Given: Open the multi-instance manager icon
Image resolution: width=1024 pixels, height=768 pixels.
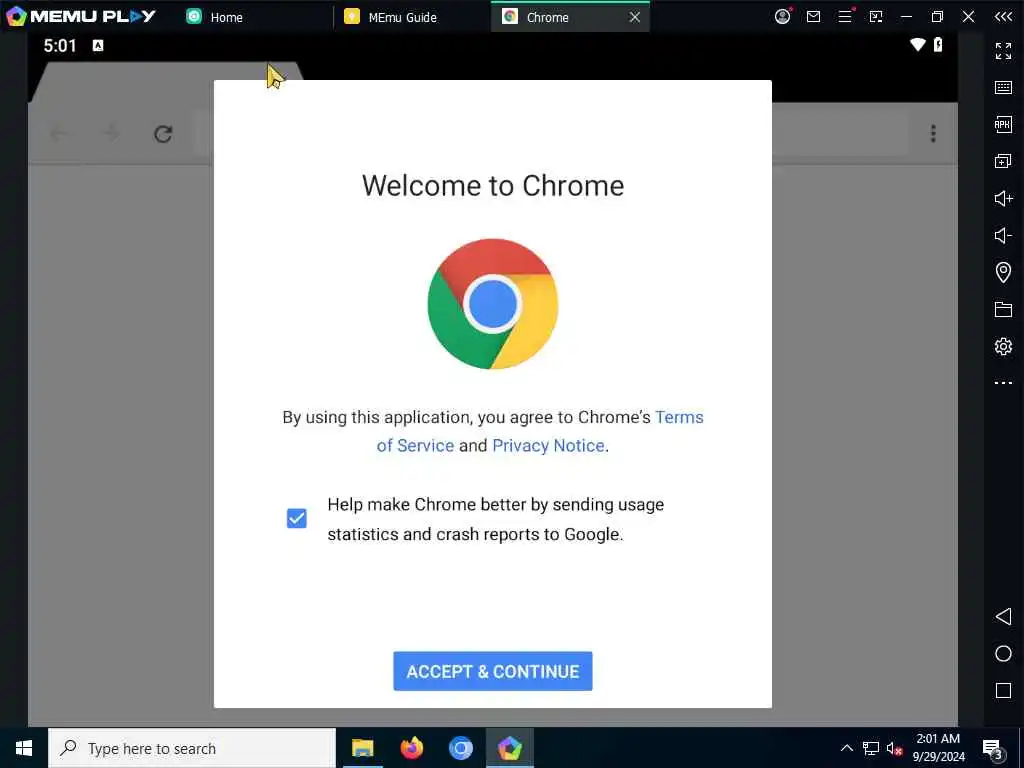Looking at the screenshot, I should click(1003, 161).
